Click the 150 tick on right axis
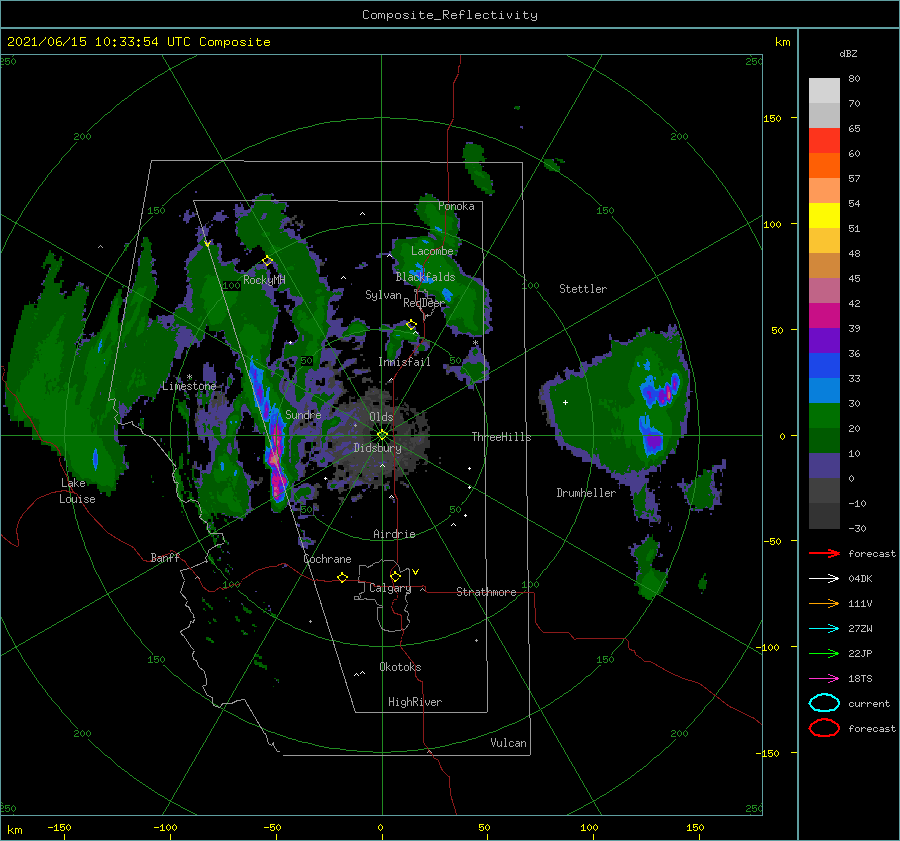 coord(772,118)
